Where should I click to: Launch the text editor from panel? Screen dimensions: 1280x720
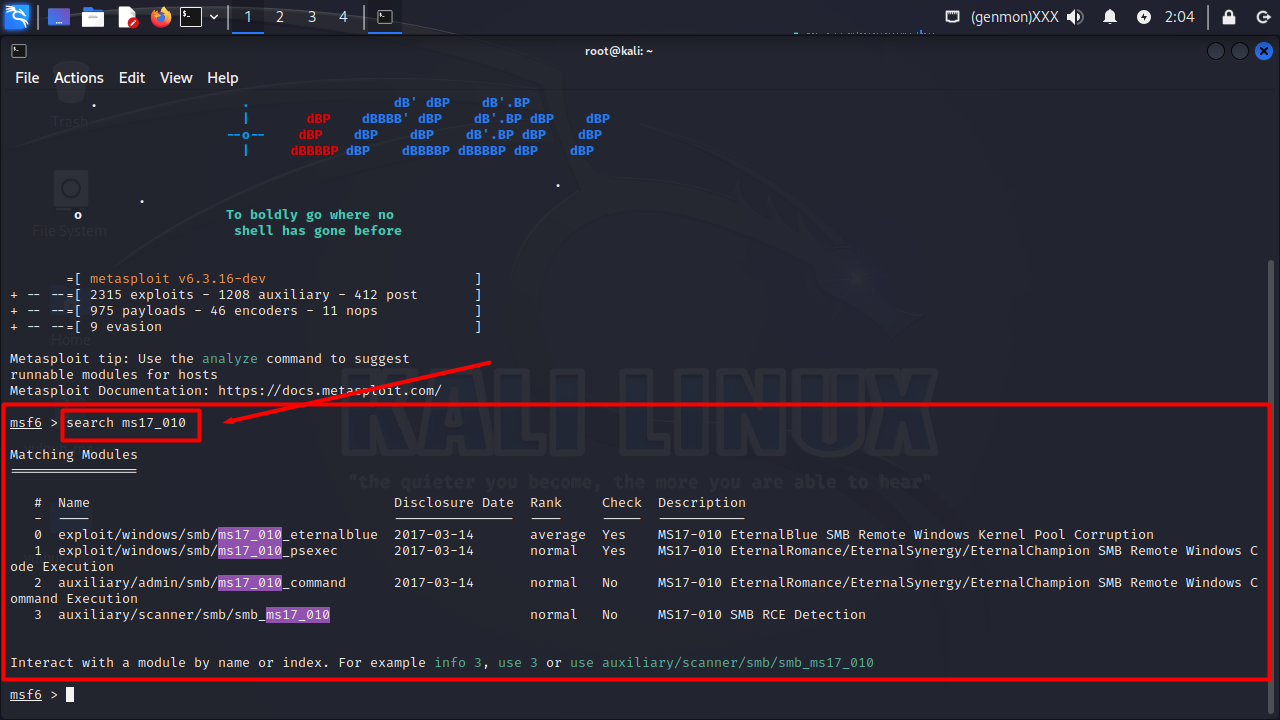pos(127,17)
